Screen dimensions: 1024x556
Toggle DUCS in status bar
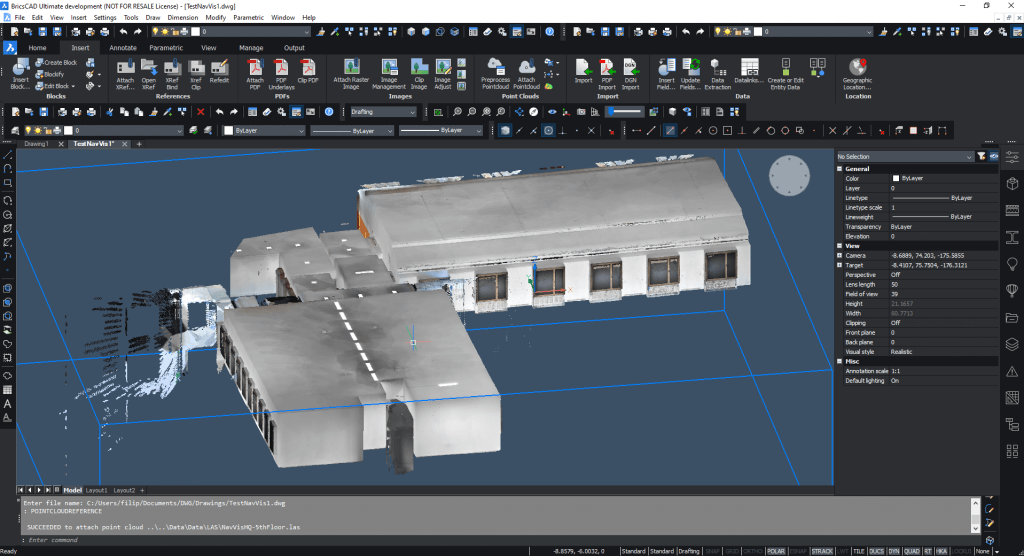coord(876,551)
